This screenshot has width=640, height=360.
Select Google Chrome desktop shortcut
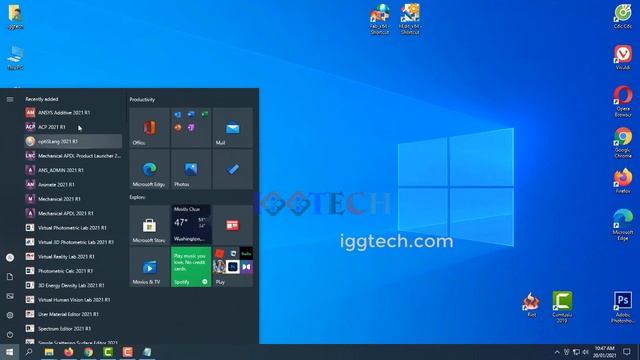coord(622,143)
